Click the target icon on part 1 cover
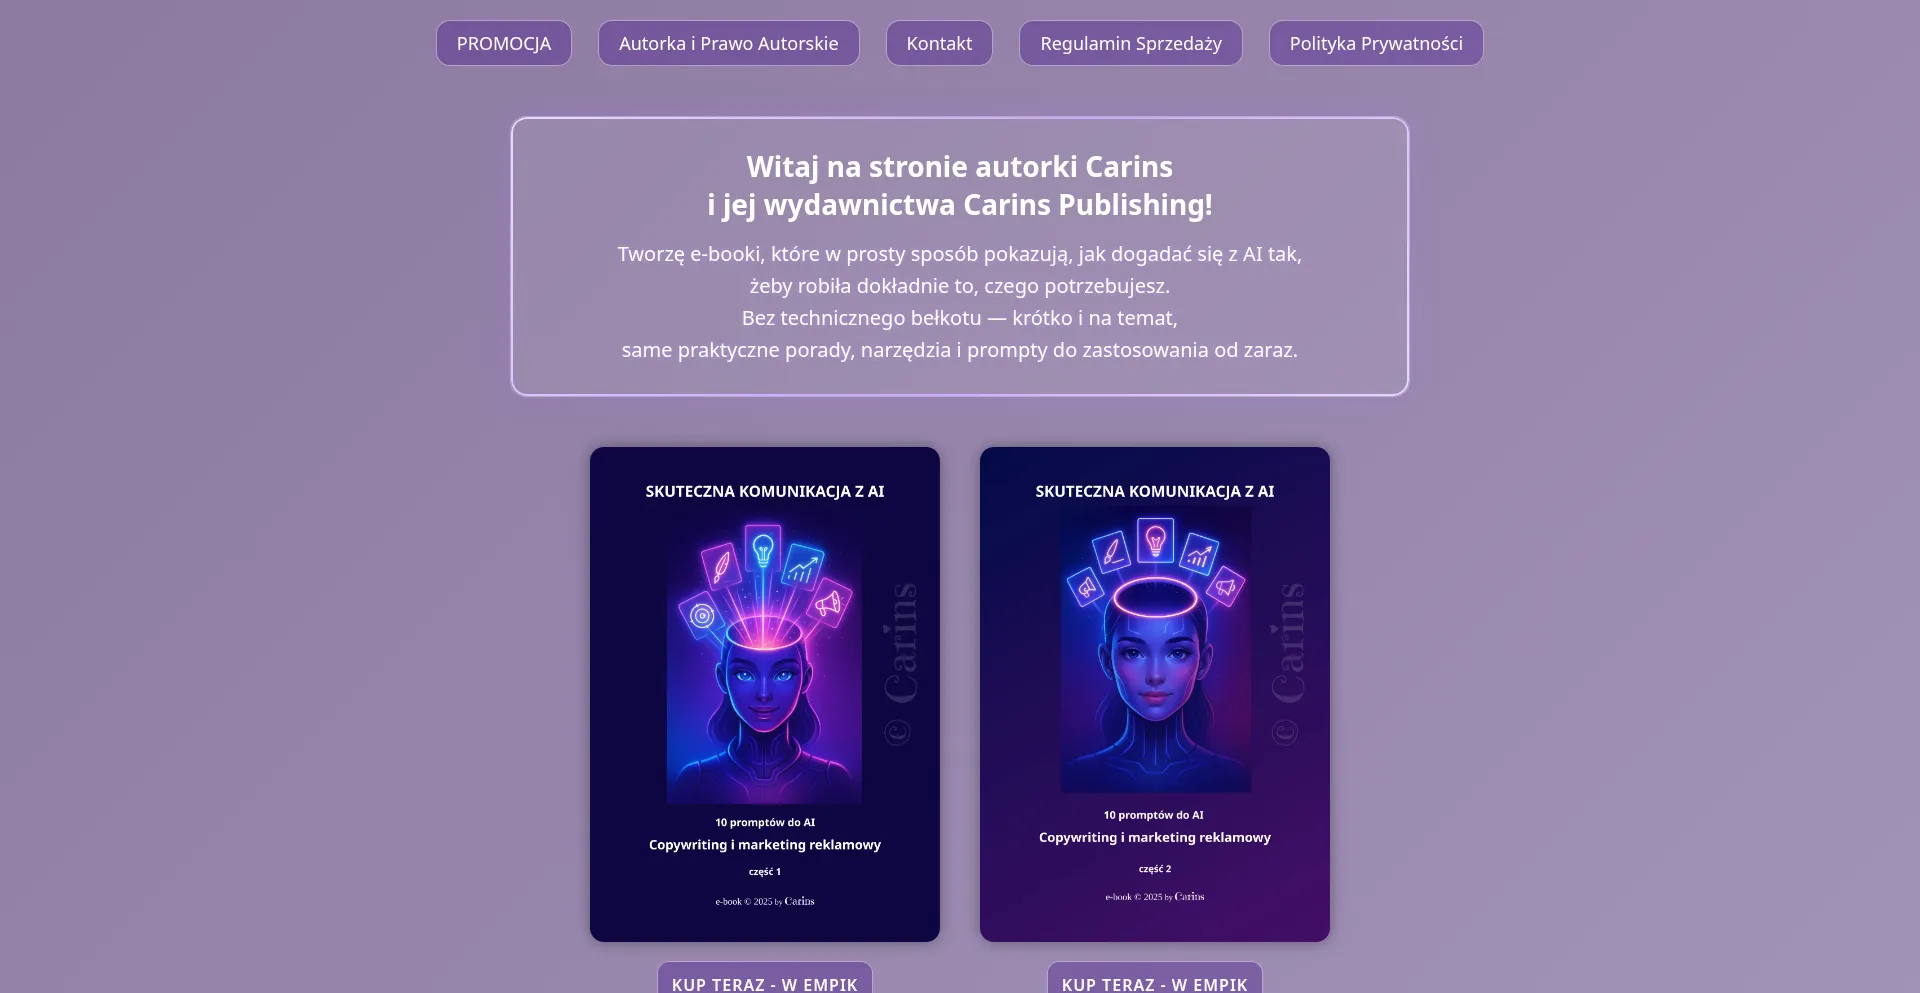Image resolution: width=1920 pixels, height=993 pixels. click(x=702, y=615)
